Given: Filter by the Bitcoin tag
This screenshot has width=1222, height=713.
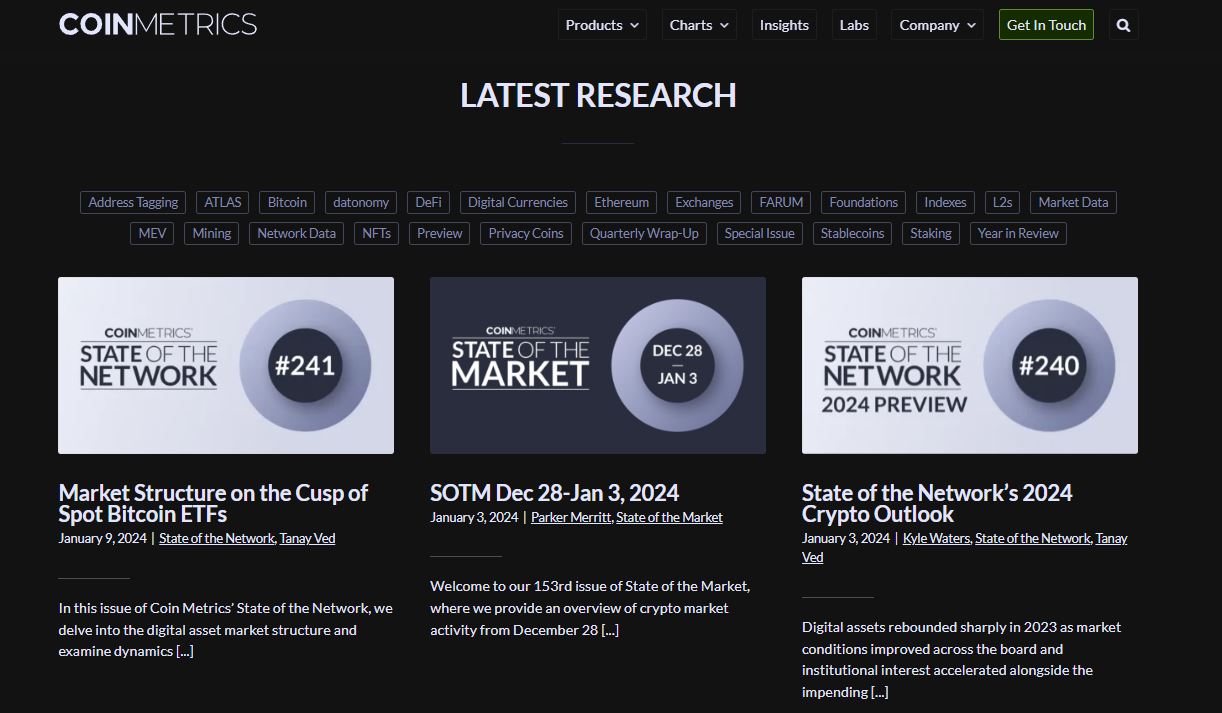Looking at the screenshot, I should click(x=287, y=202).
